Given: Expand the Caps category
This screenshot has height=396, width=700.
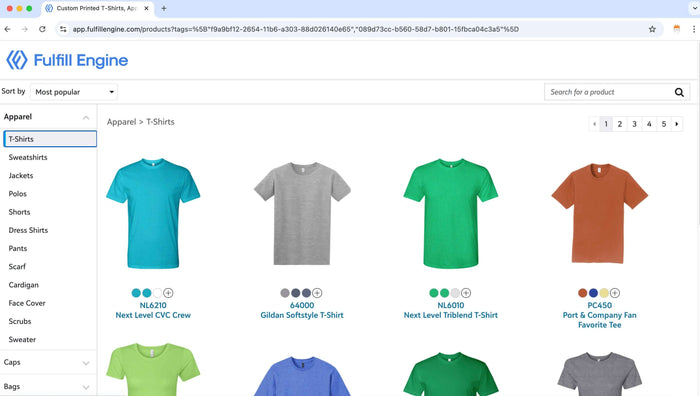Looking at the screenshot, I should 86,363.
